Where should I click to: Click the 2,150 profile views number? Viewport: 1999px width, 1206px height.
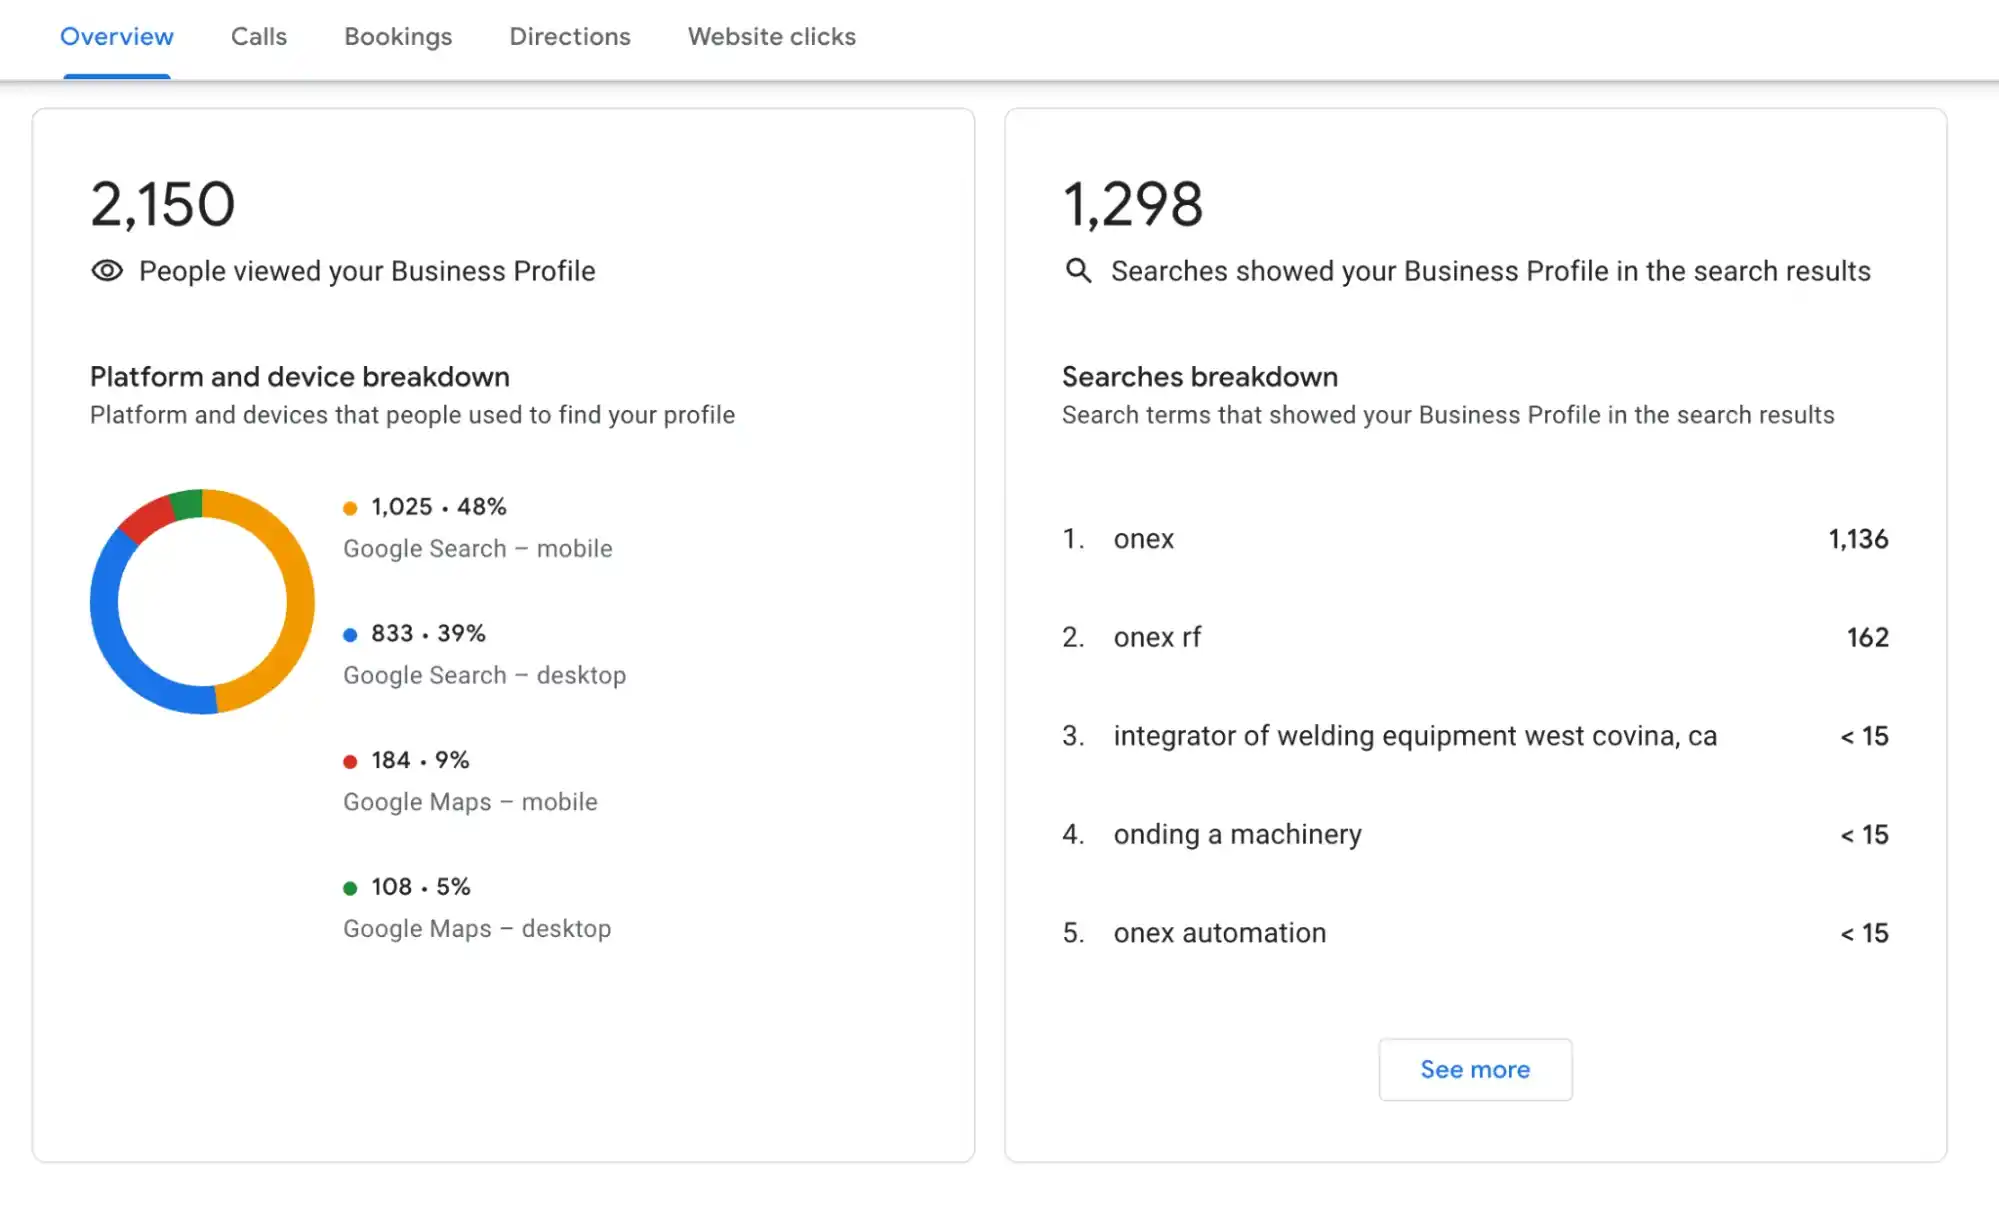click(x=163, y=204)
